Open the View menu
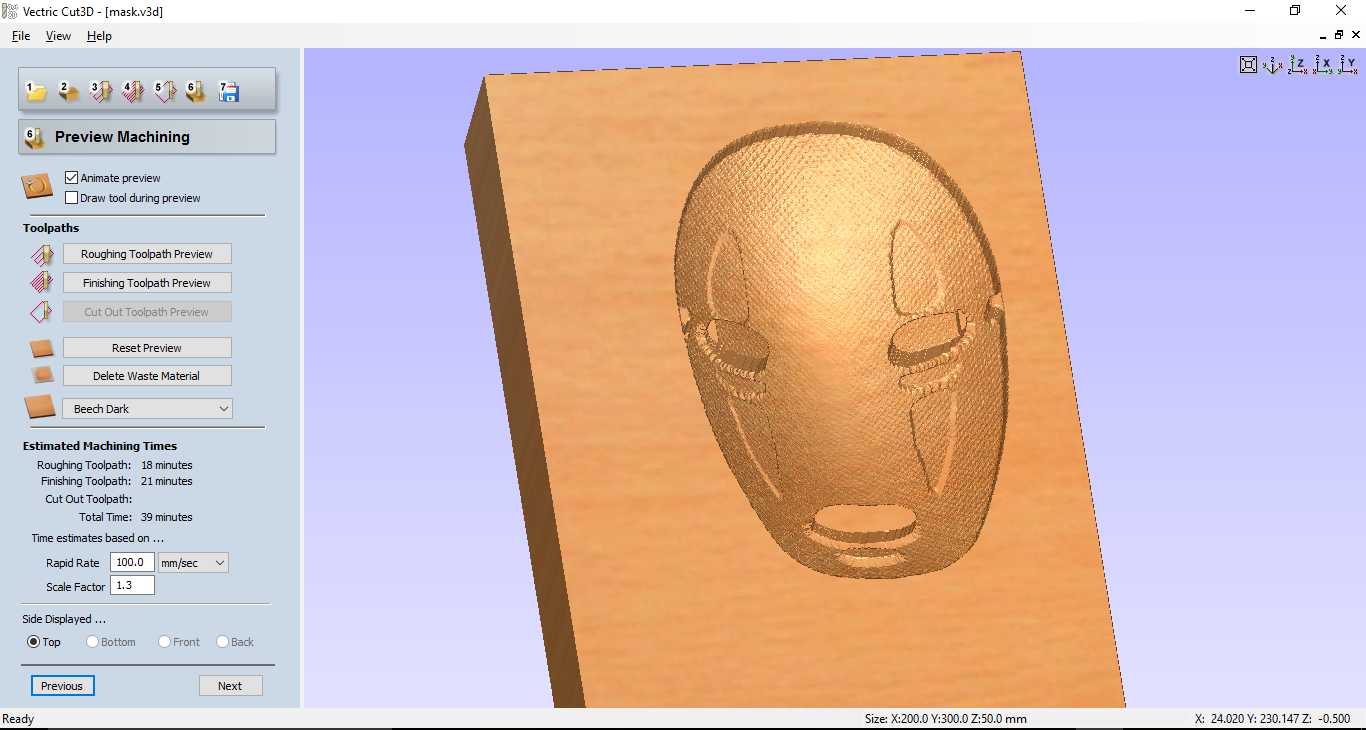The image size is (1366, 730). [x=57, y=35]
